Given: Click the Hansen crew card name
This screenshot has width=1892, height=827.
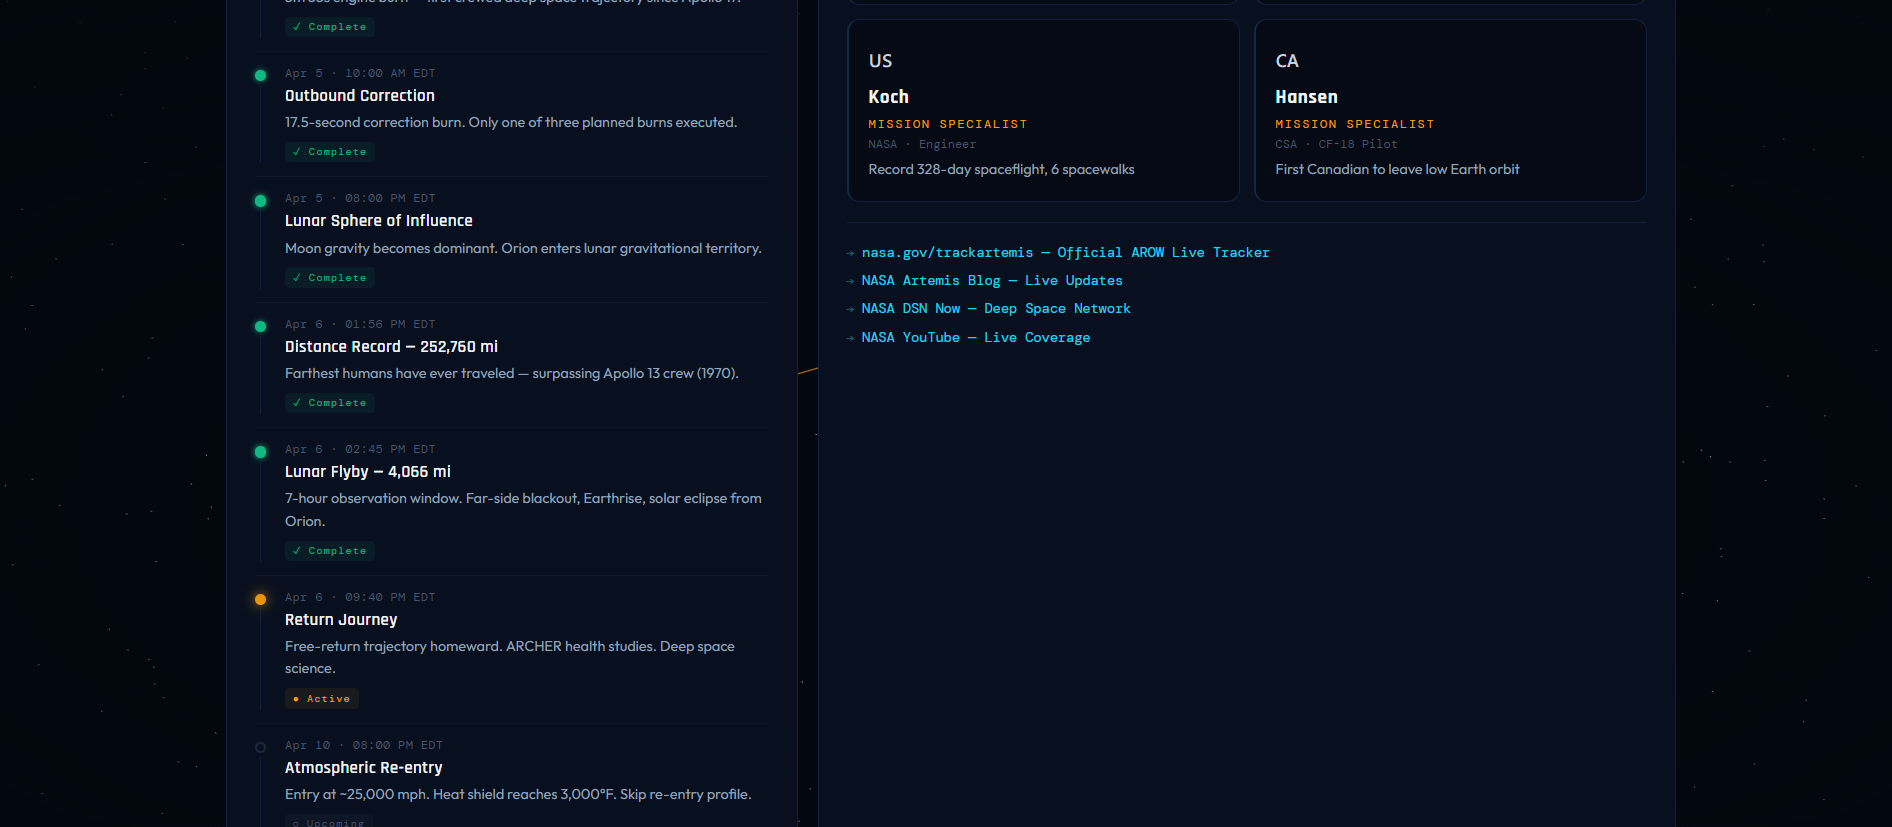Looking at the screenshot, I should pyautogui.click(x=1306, y=97).
